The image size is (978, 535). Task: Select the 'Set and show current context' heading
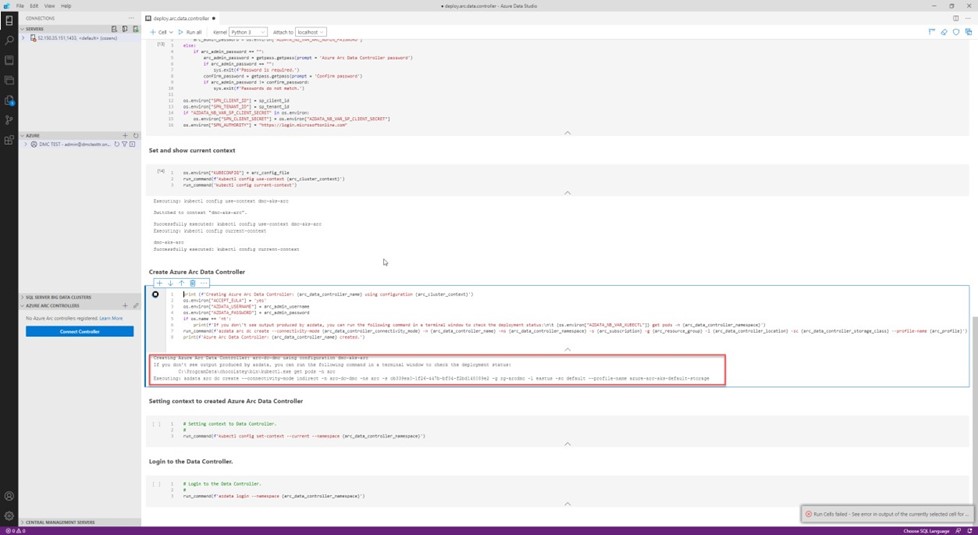point(192,150)
